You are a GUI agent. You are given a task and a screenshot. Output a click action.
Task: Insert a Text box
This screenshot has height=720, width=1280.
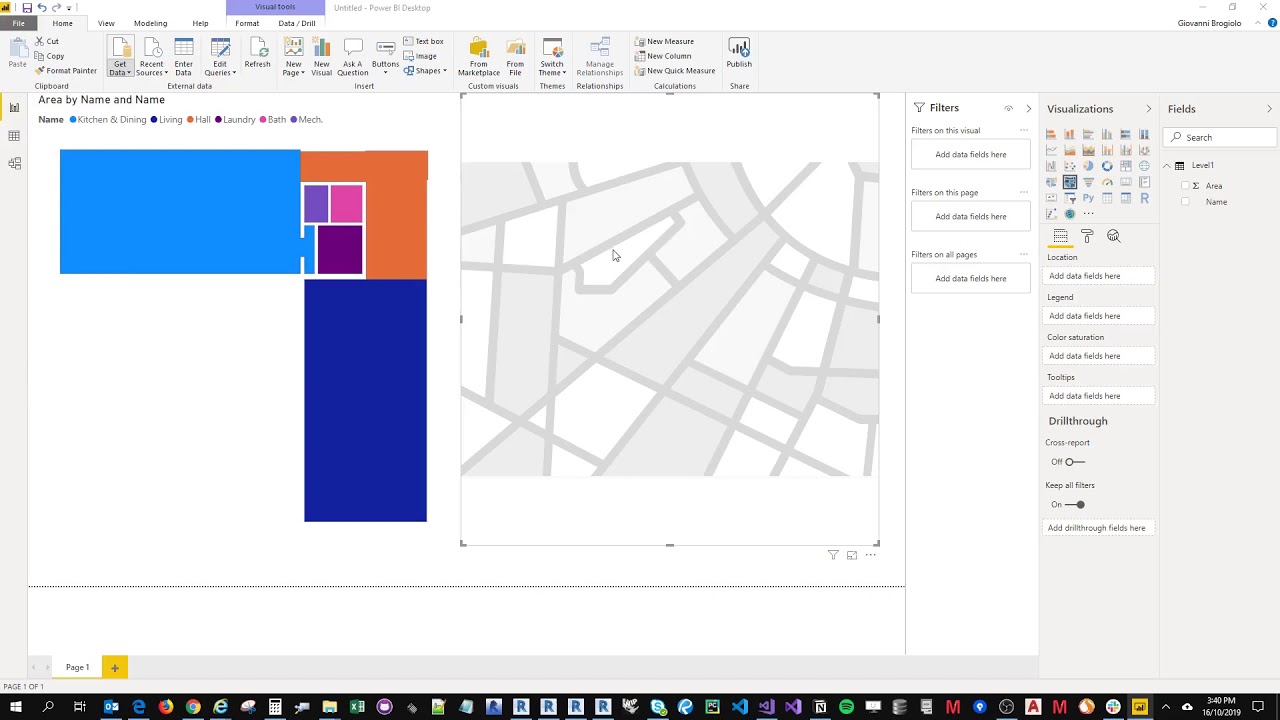[x=424, y=42]
